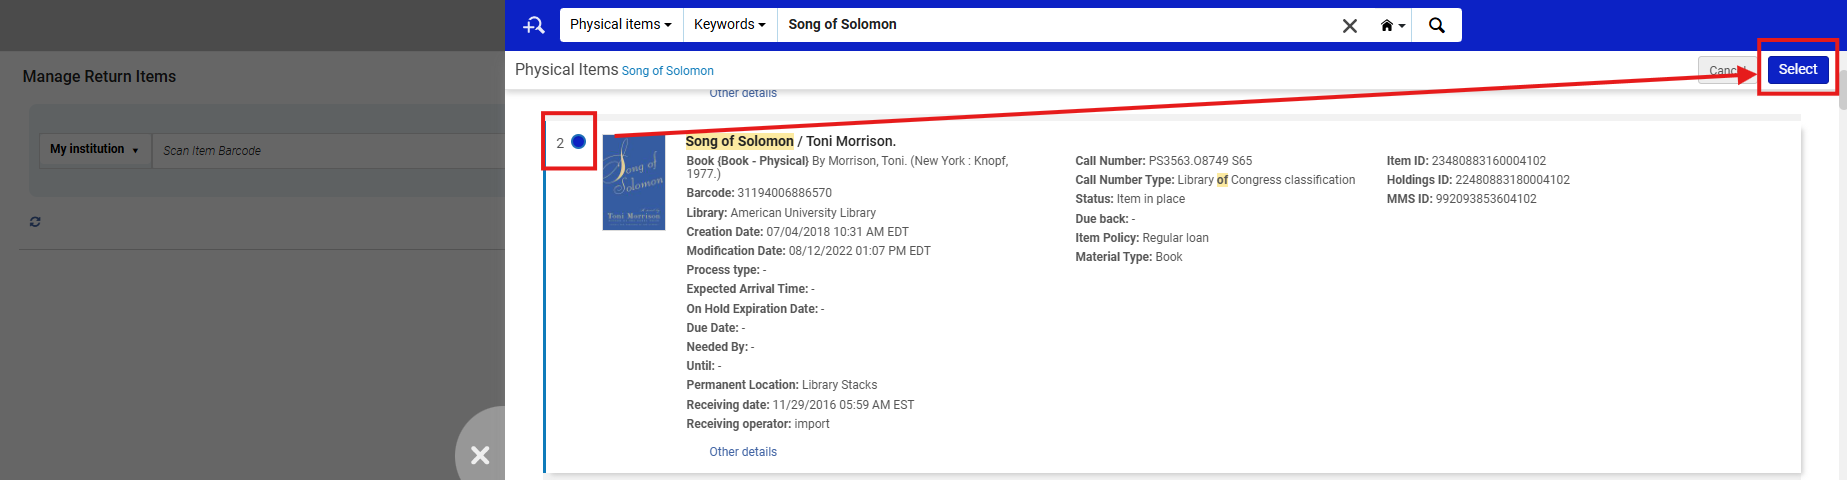The image size is (1847, 480).
Task: Click the refresh icon under Manage Return Items
Action: pyautogui.click(x=35, y=222)
